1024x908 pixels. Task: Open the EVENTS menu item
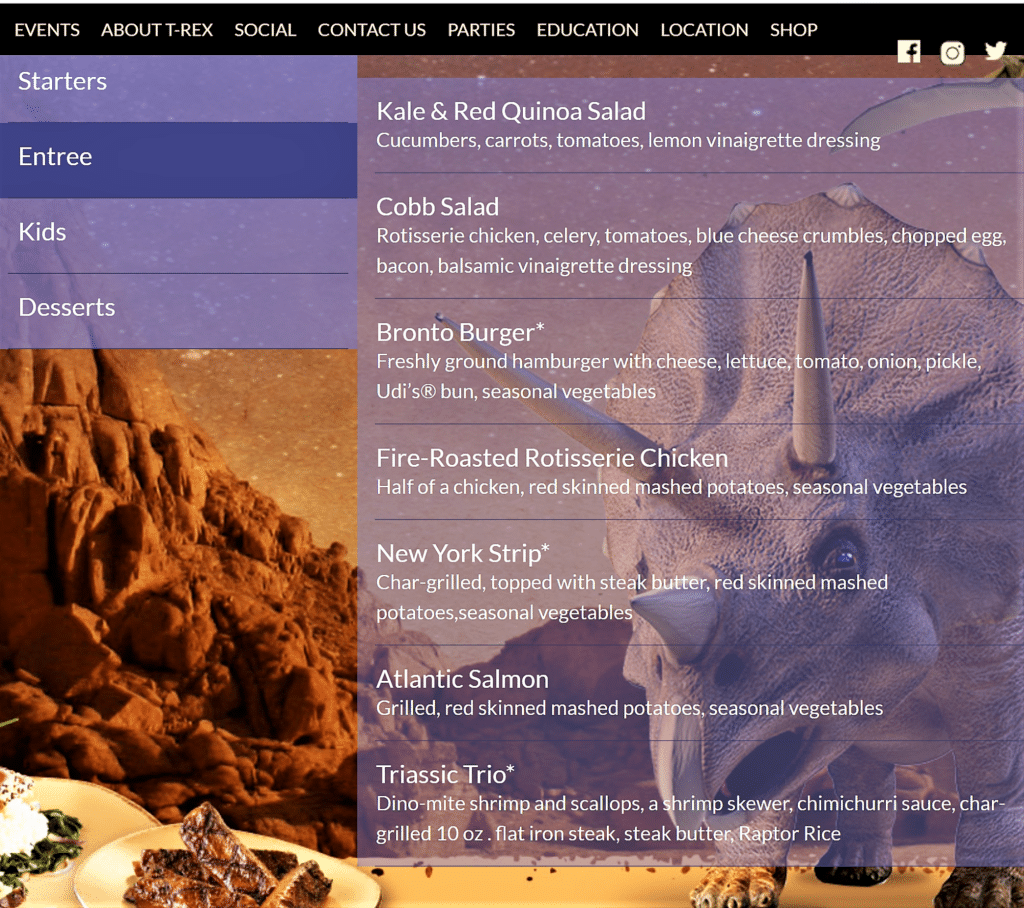(47, 30)
